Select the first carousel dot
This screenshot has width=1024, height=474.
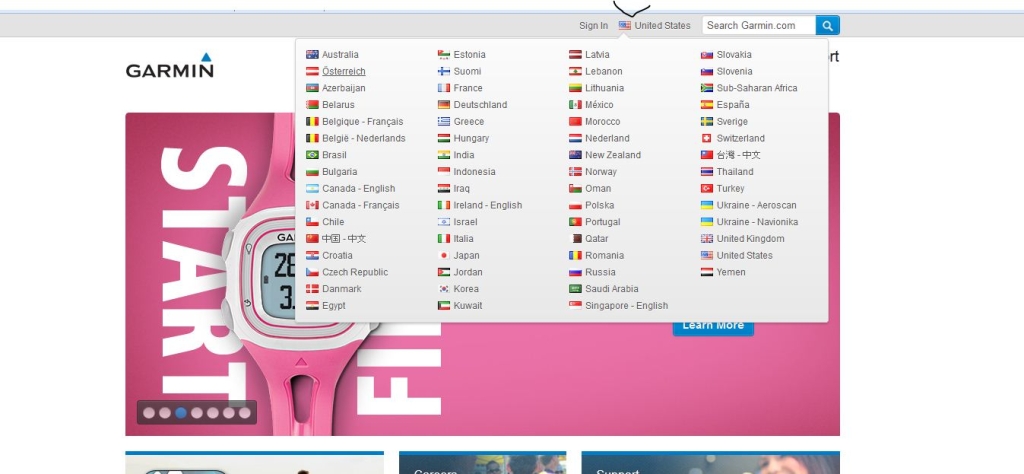(x=149, y=413)
